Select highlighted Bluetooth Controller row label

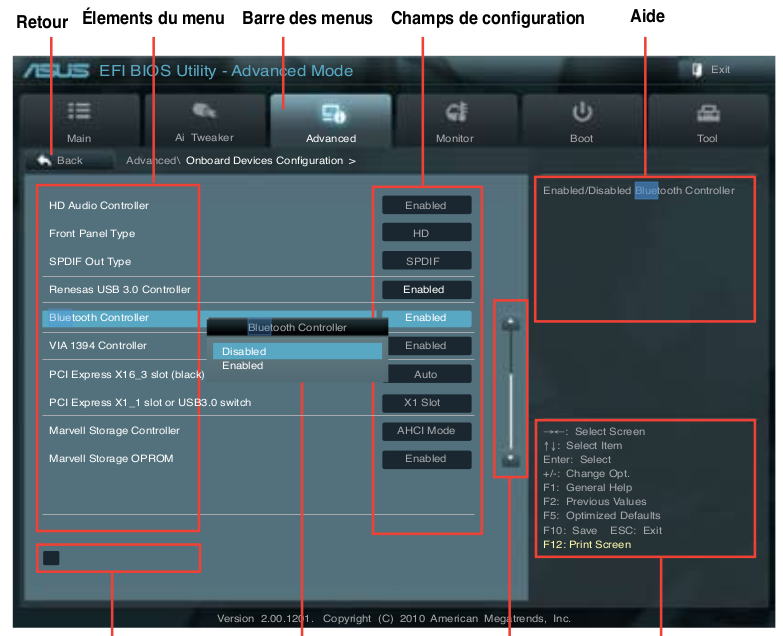pos(99,318)
